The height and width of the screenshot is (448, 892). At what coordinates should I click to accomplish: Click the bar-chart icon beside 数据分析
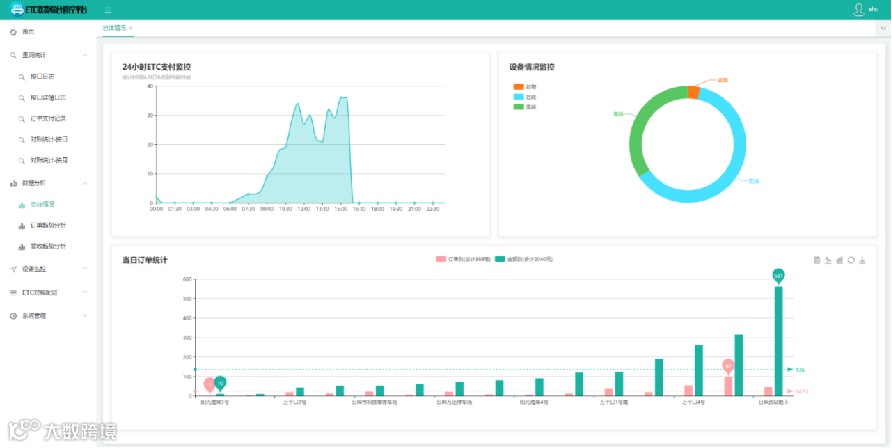point(14,184)
